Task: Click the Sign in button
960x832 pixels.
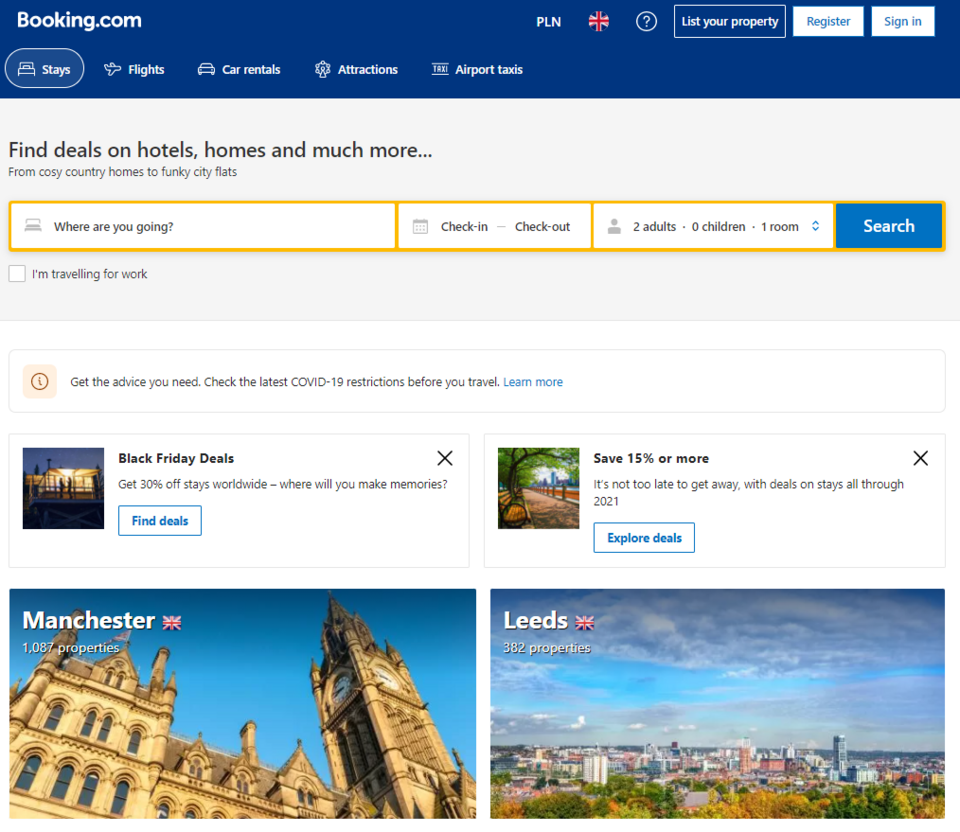Action: tap(902, 21)
